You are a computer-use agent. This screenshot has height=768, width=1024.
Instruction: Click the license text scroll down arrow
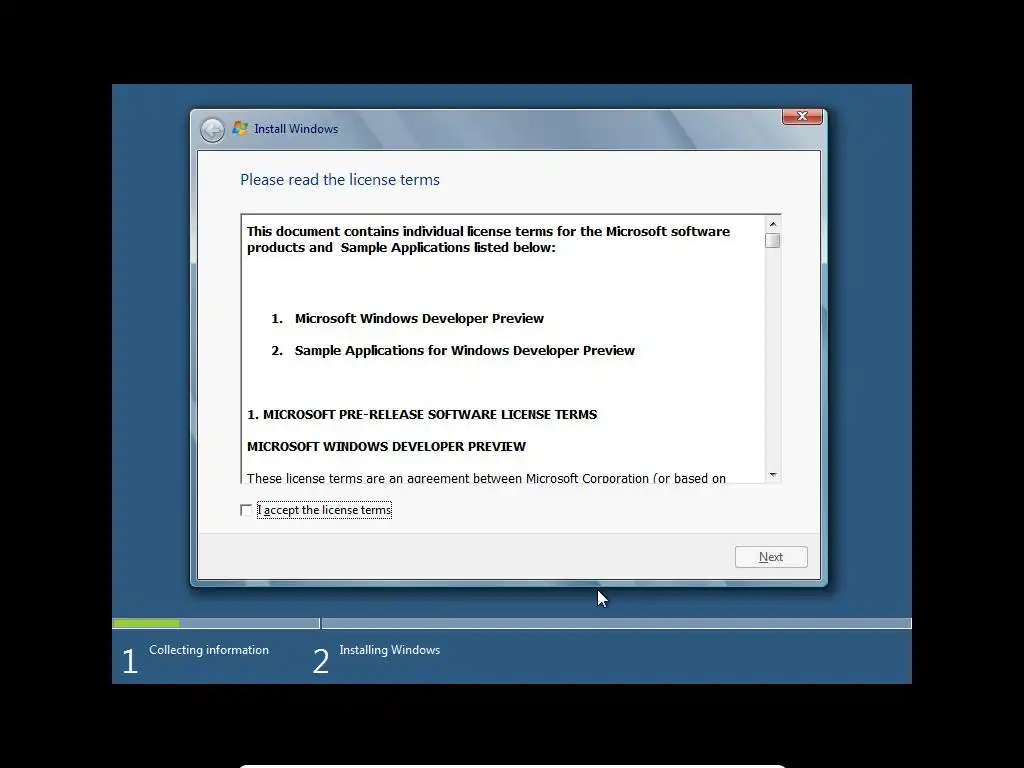pyautogui.click(x=773, y=475)
